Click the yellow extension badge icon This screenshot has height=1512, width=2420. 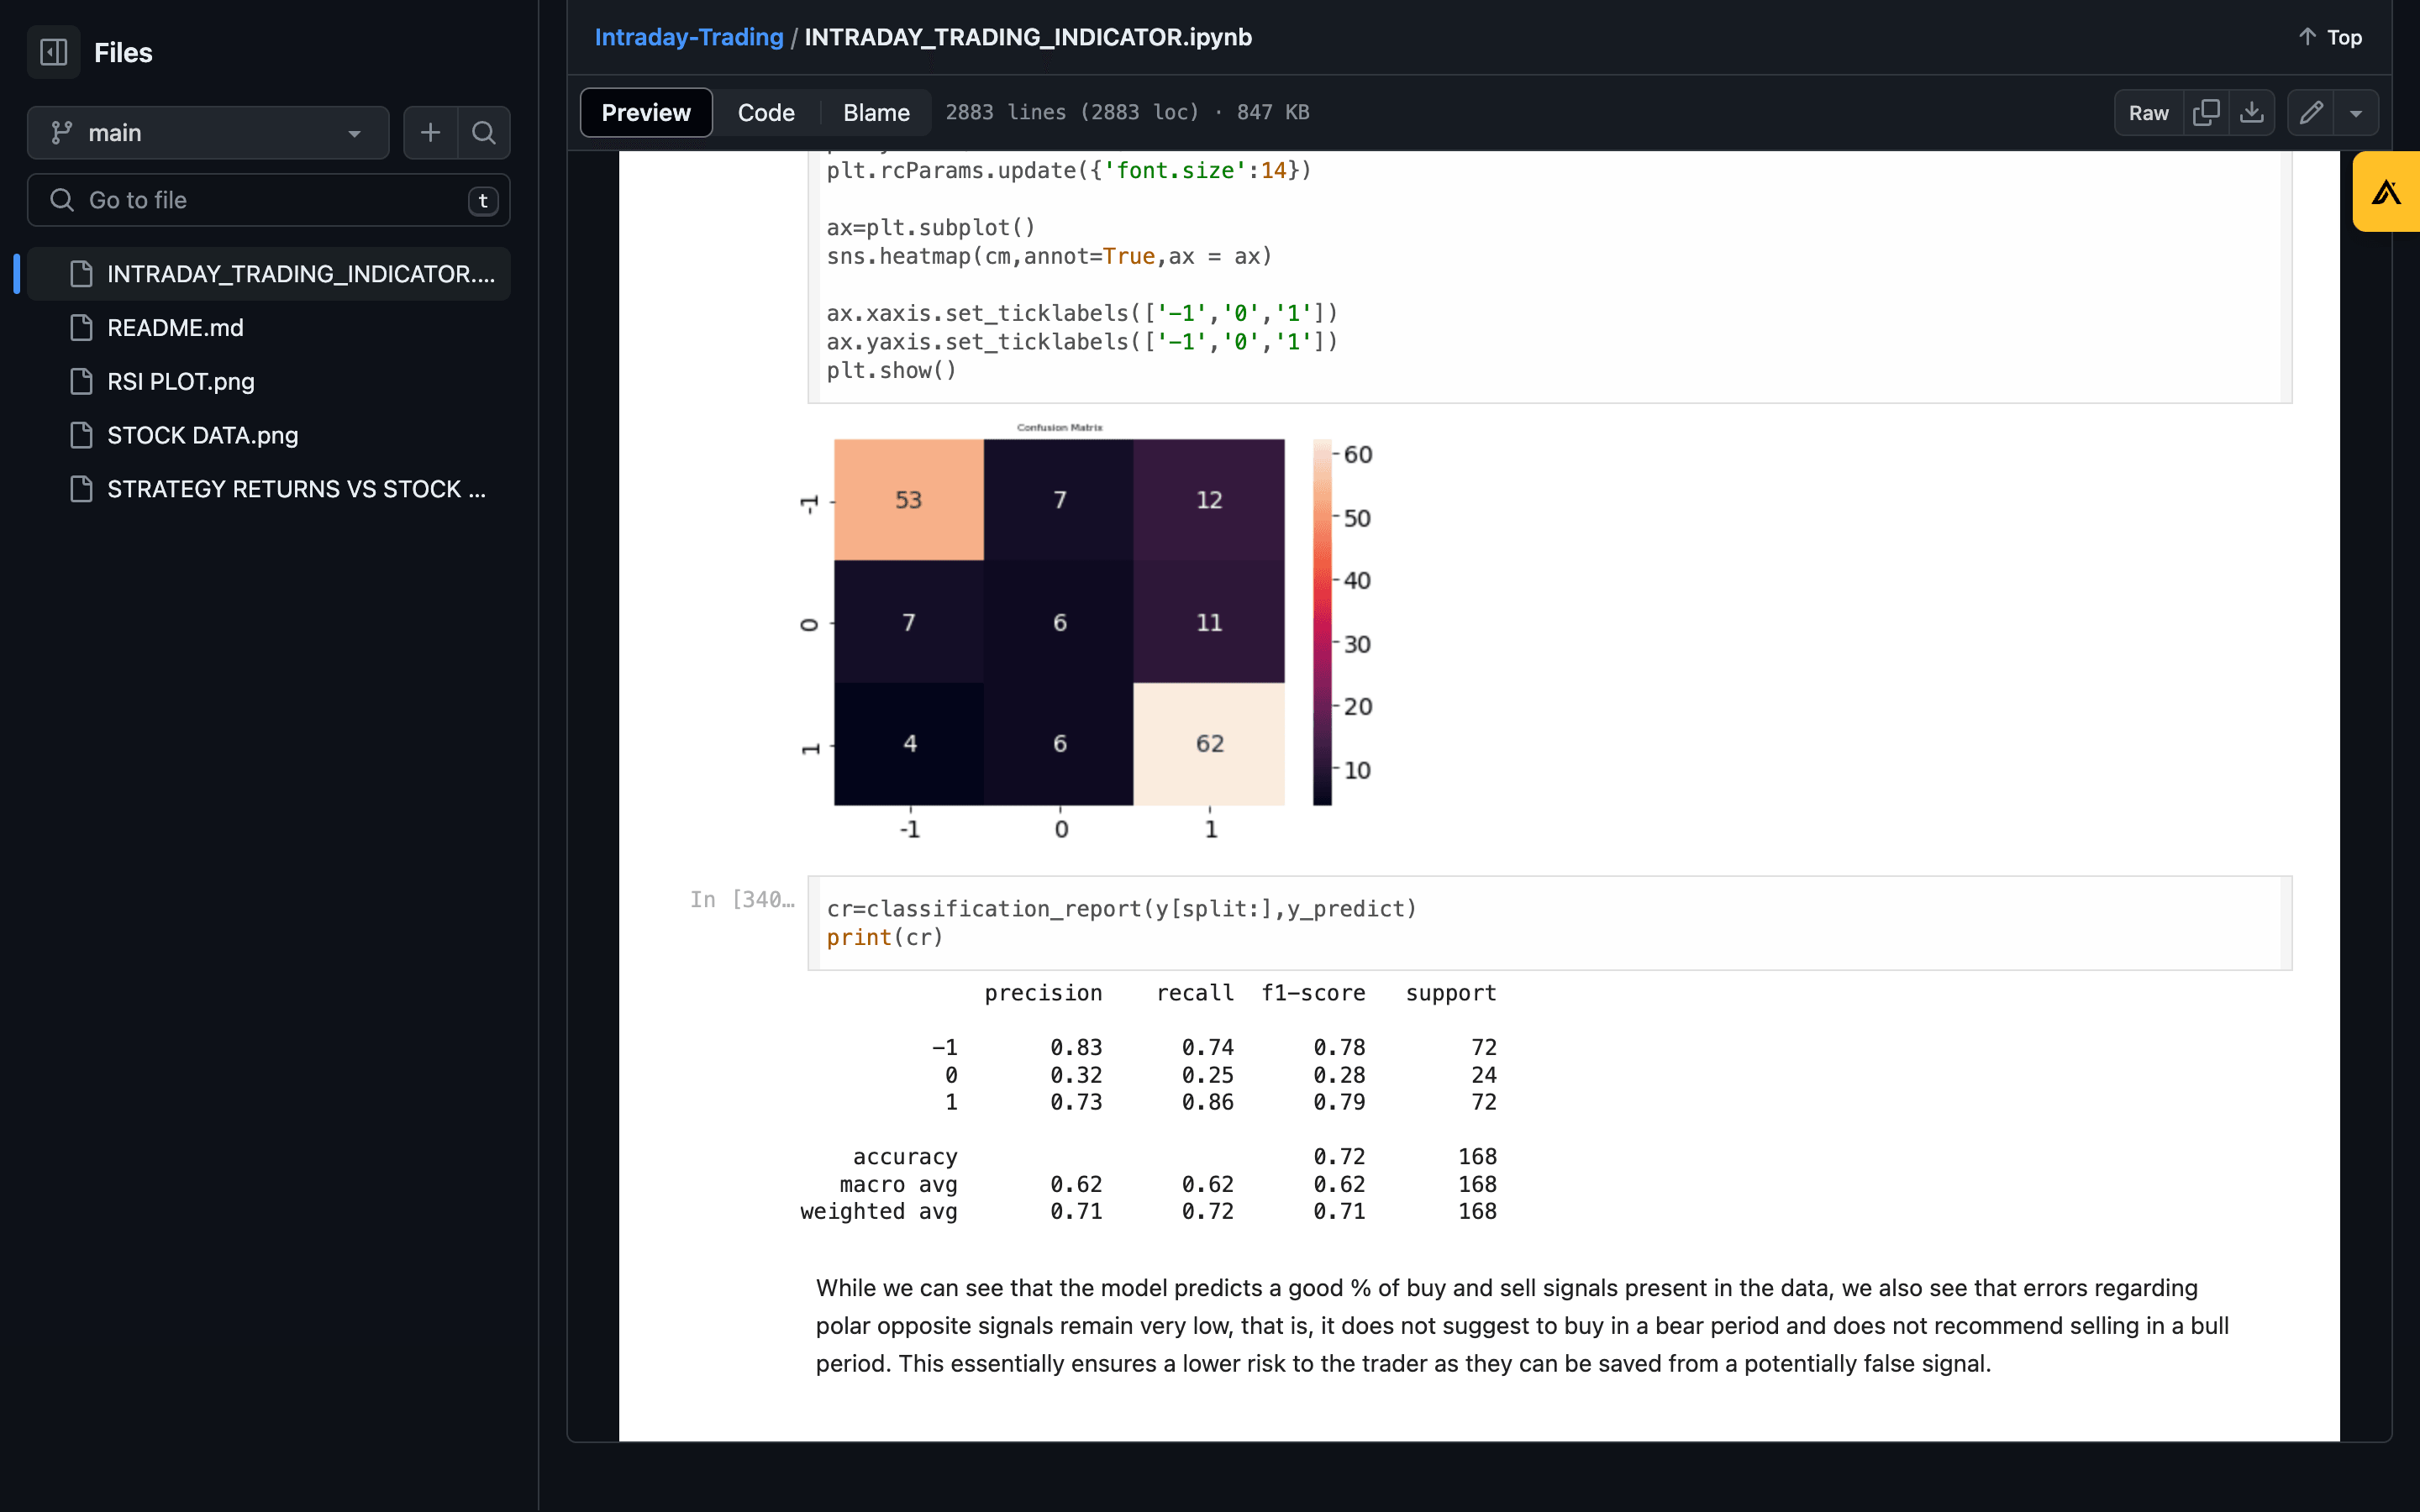click(2386, 192)
